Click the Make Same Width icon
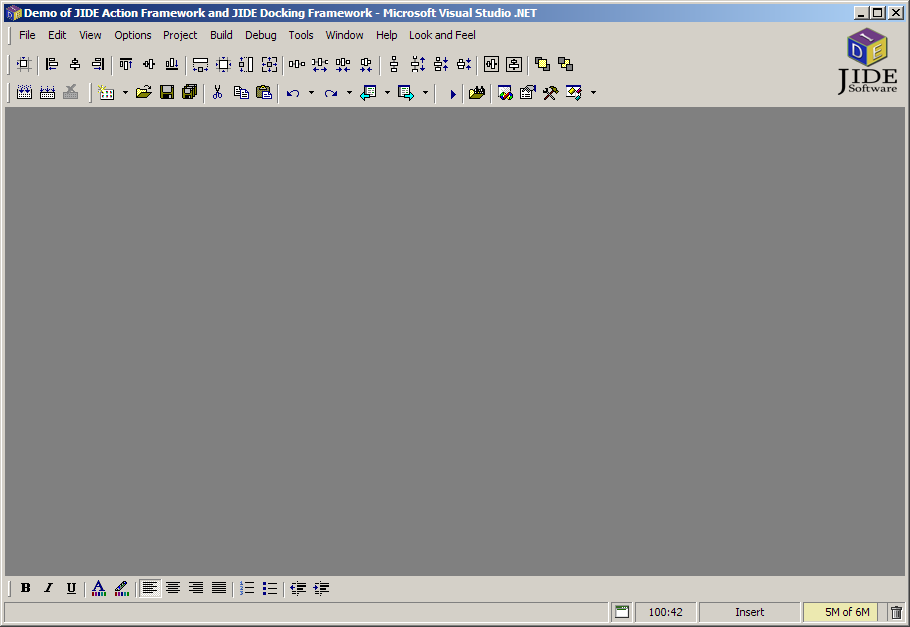Viewport: 910px width, 627px height. coord(200,64)
